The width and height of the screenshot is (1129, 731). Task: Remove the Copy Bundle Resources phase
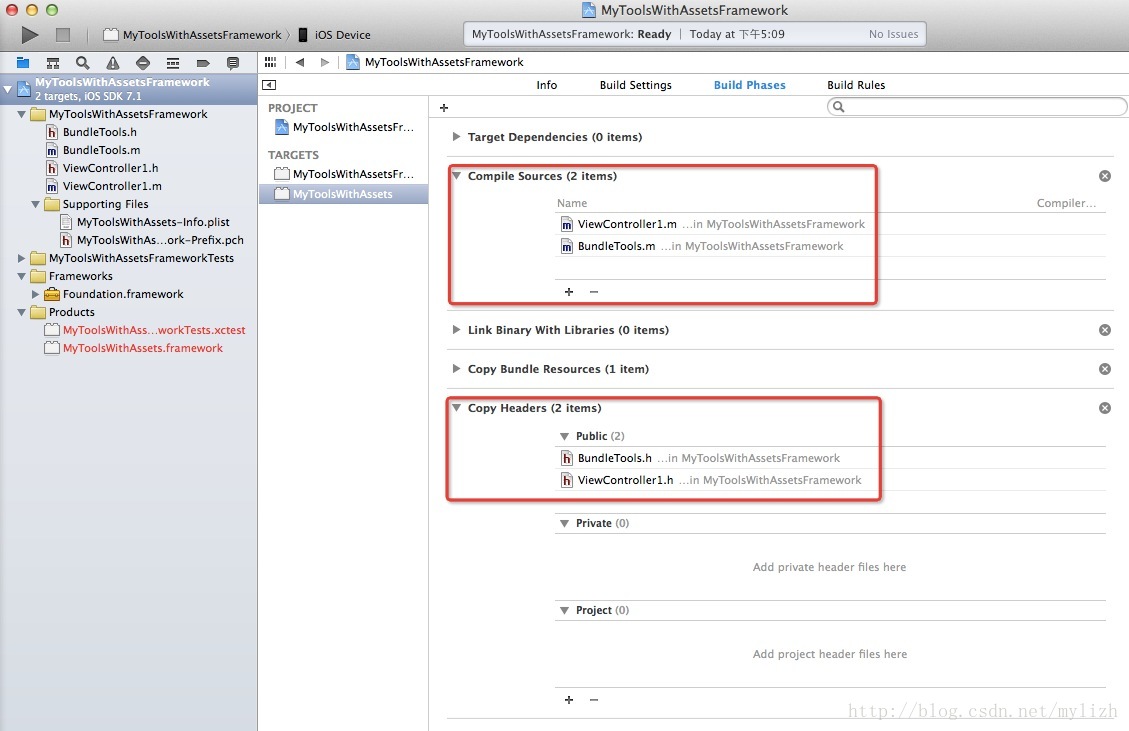pos(1105,369)
